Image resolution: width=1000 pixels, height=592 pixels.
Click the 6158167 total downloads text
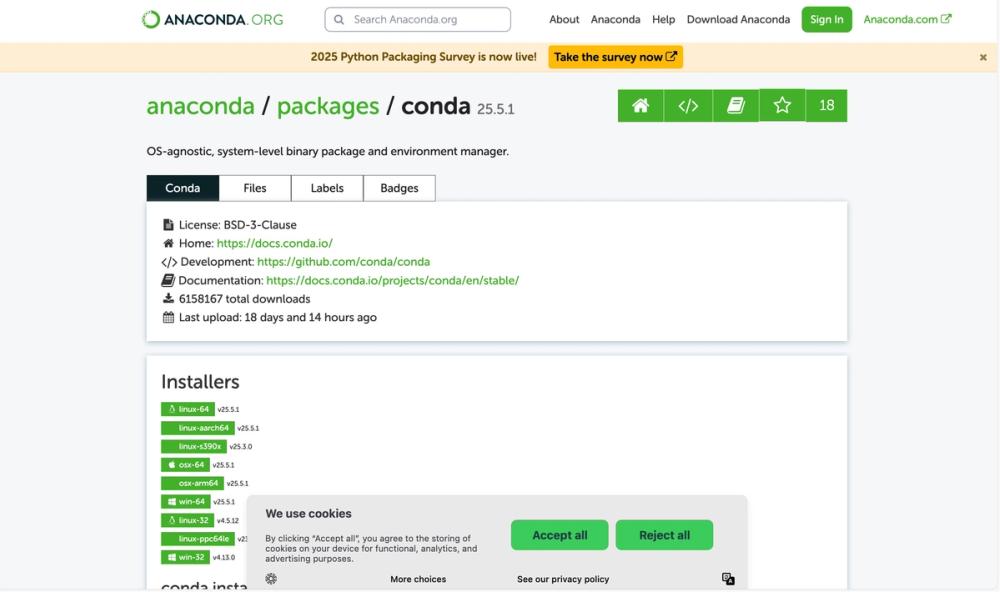pos(245,299)
